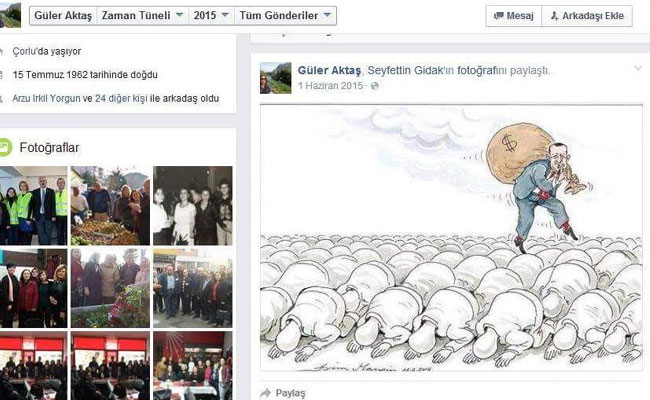Click the profile thumbnail in the top bar

pyautogui.click(x=10, y=15)
